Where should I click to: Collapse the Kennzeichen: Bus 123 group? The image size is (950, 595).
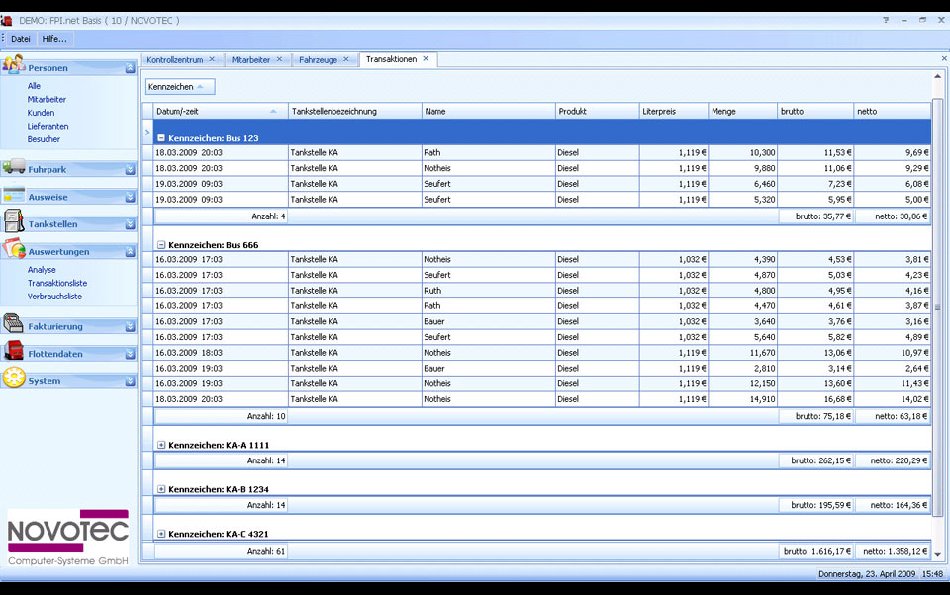[161, 137]
